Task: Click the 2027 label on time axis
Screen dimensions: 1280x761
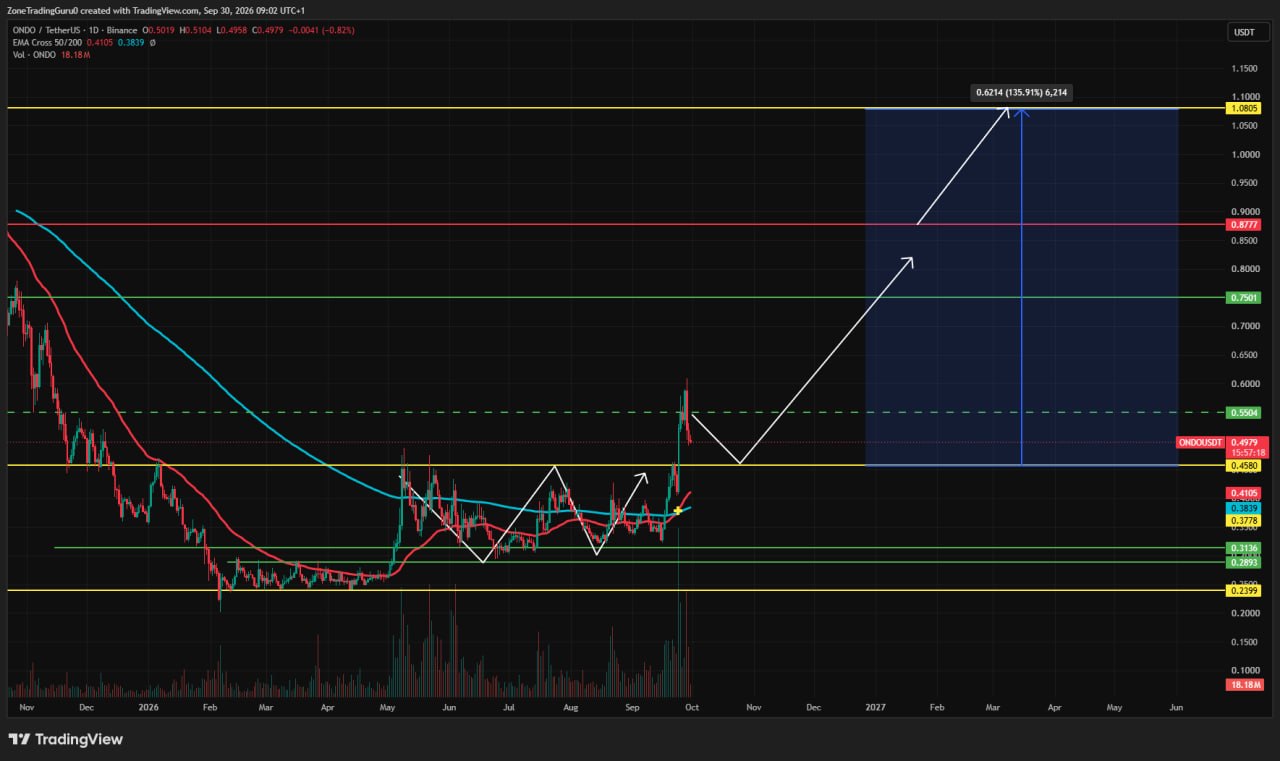Action: point(874,707)
